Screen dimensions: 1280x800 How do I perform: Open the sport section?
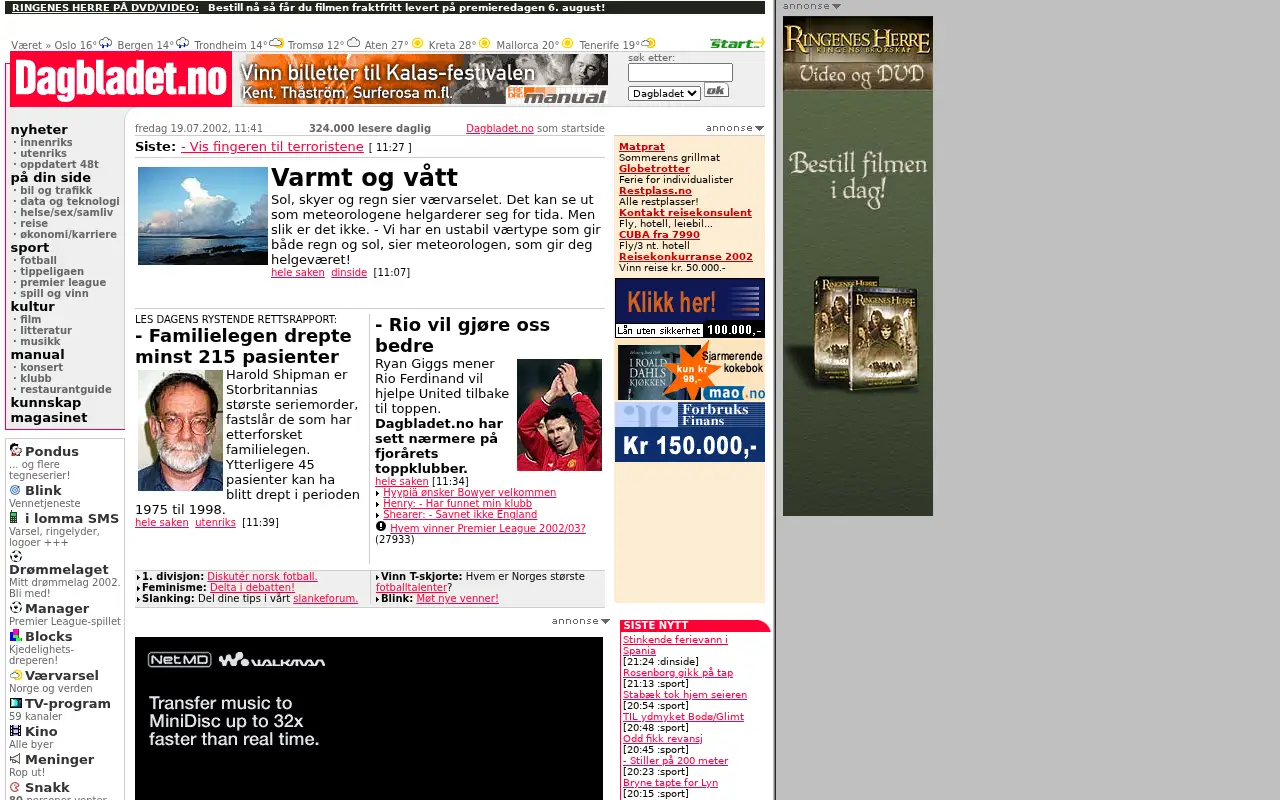pyautogui.click(x=30, y=247)
